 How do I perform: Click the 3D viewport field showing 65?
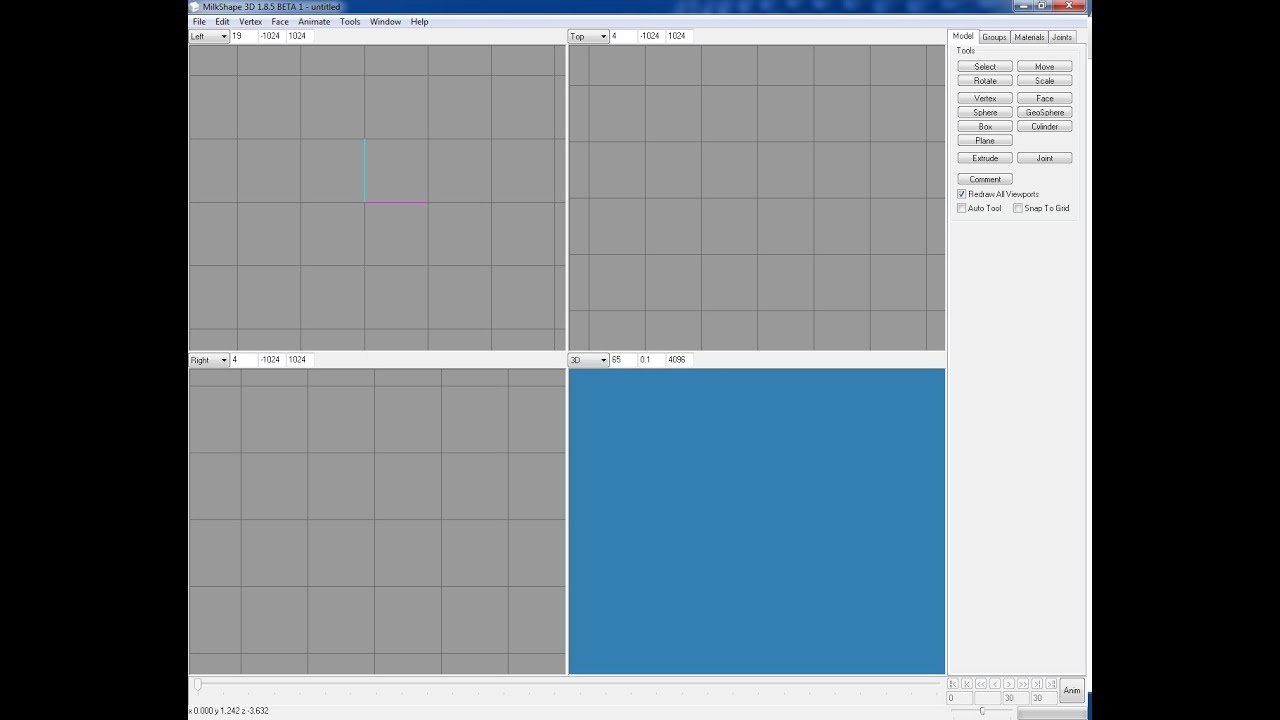tap(623, 360)
